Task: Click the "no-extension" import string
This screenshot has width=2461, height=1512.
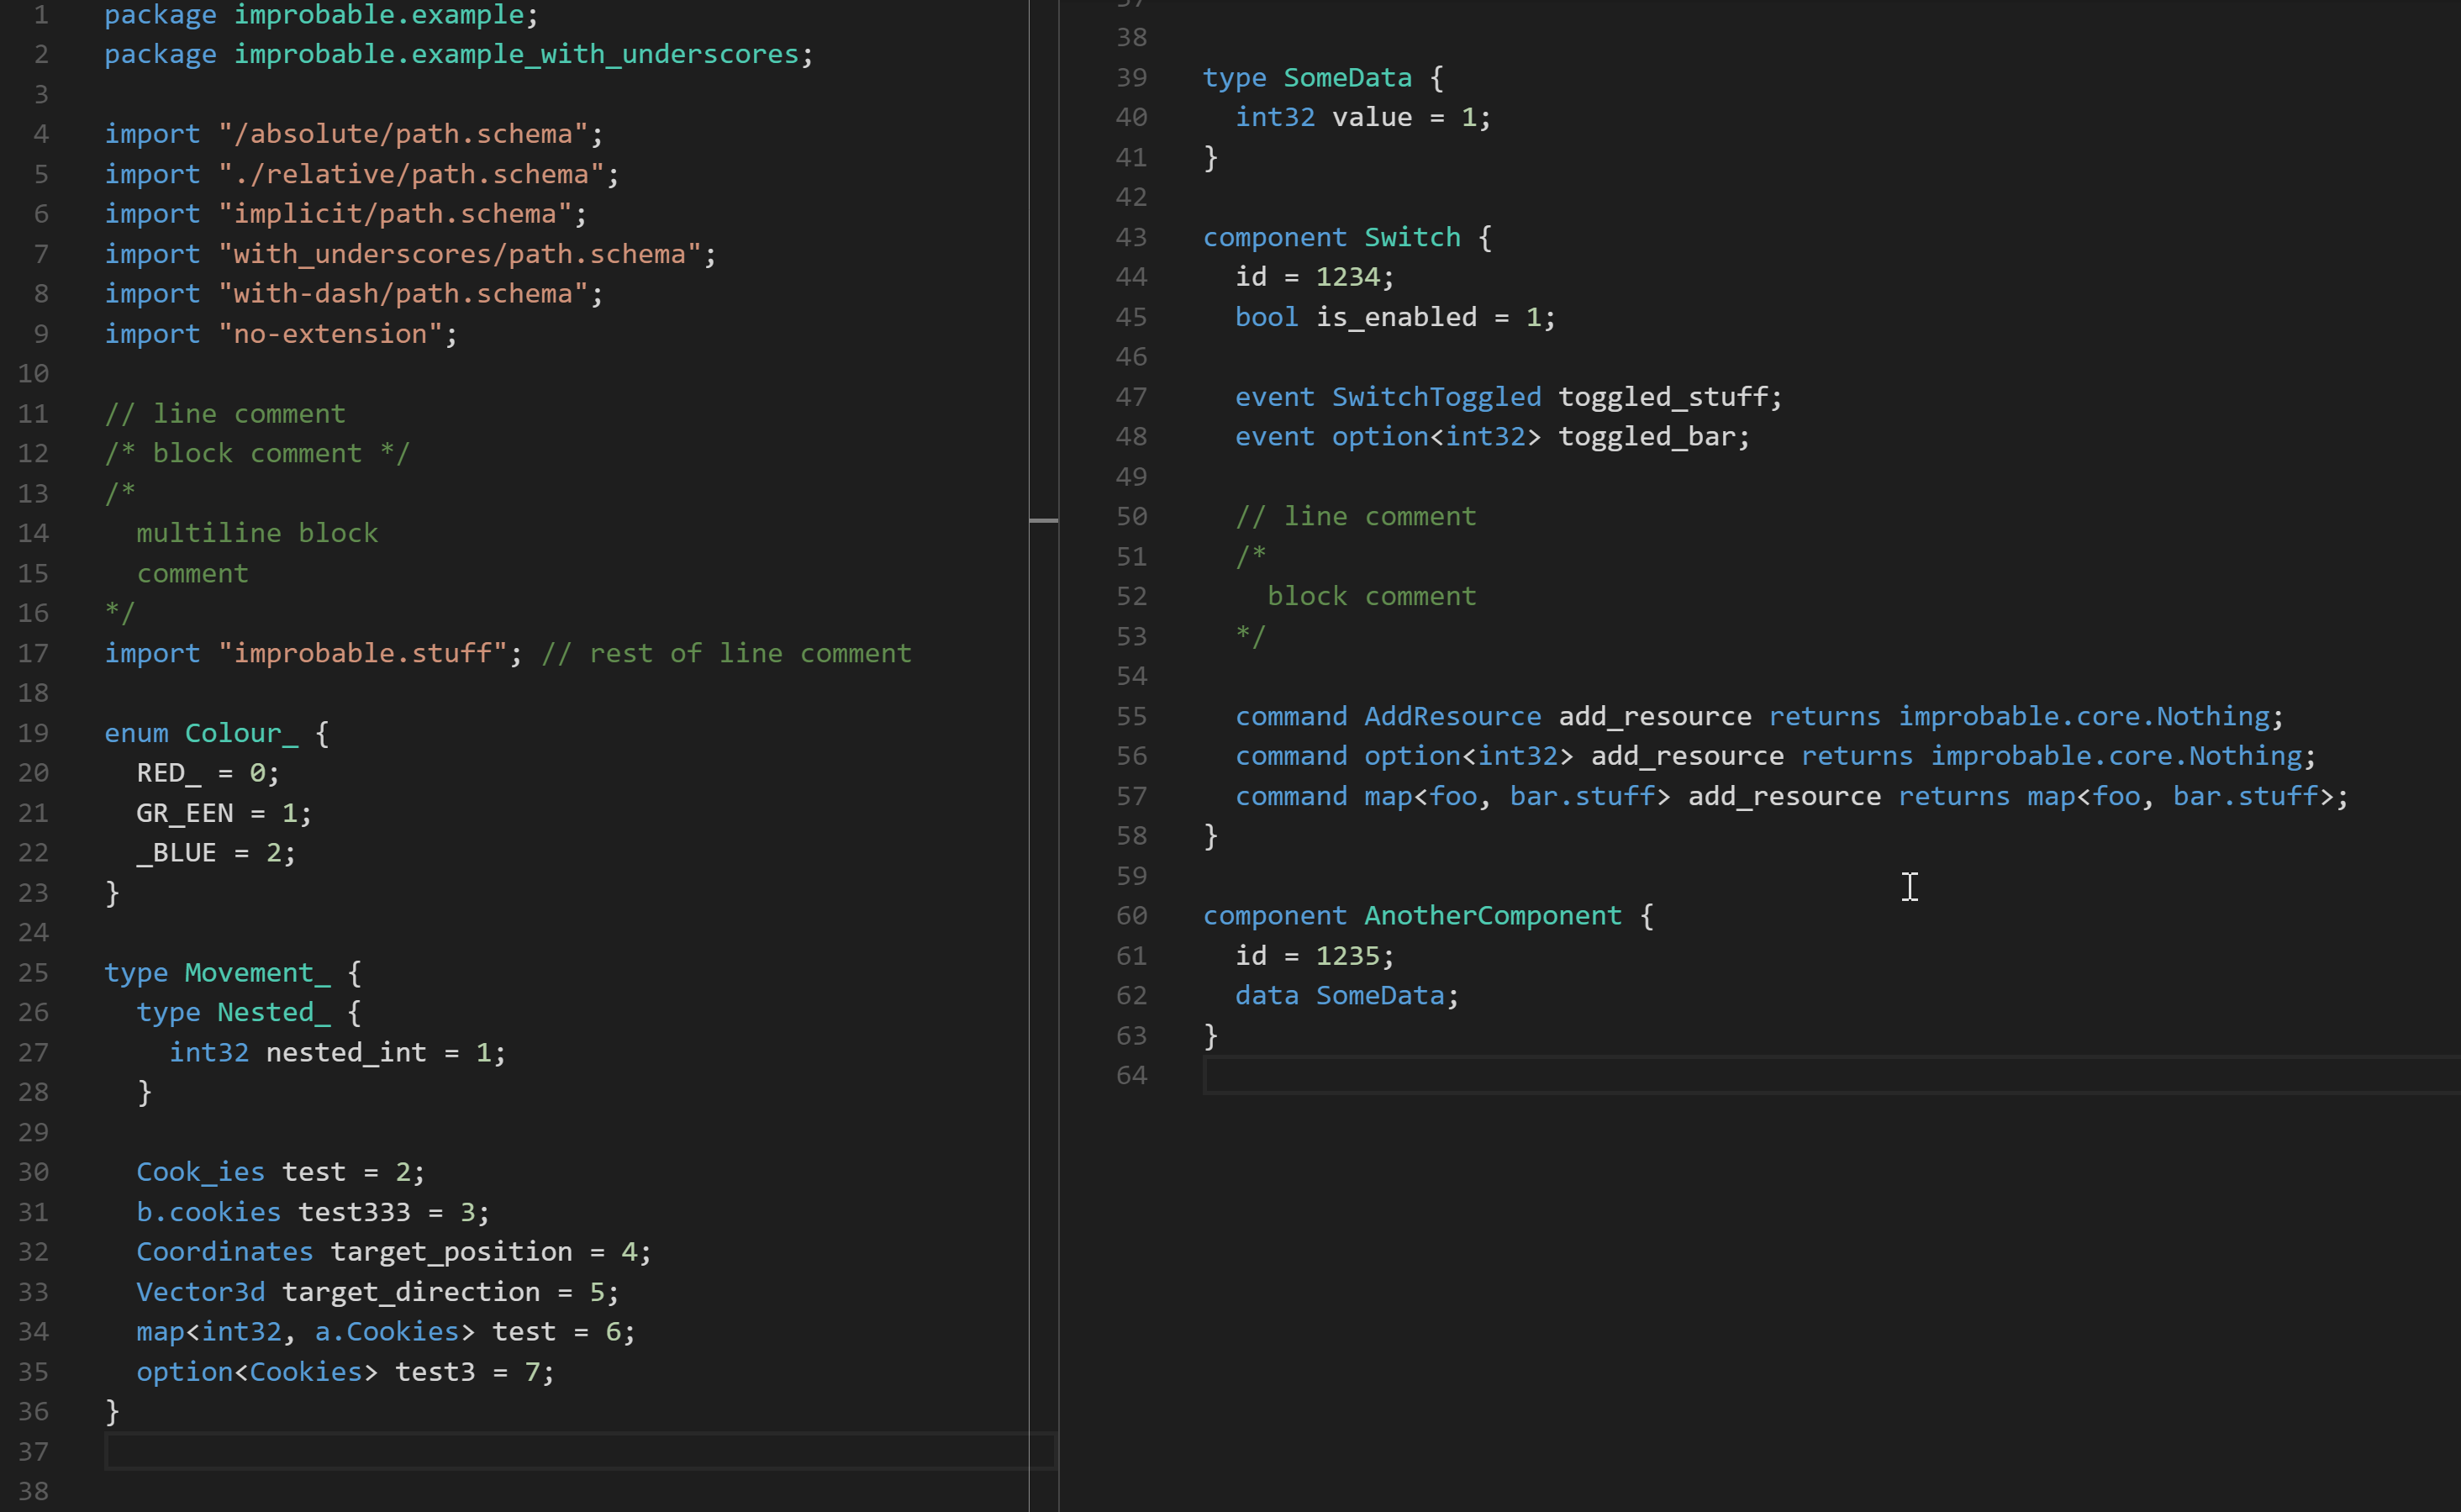Action: [x=330, y=334]
